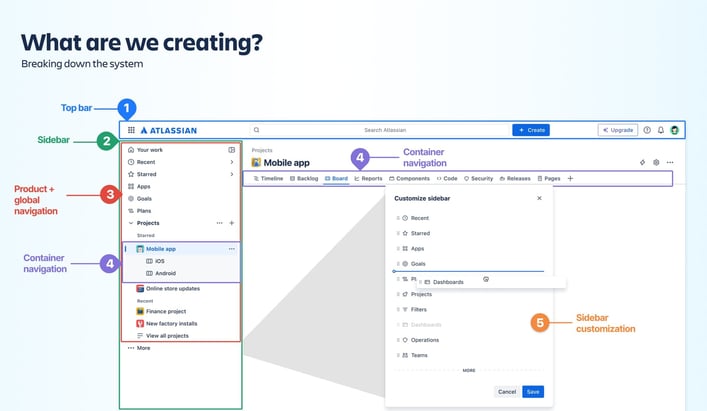707x411 pixels.
Task: Open the app switcher grid icon
Action: coord(131,130)
